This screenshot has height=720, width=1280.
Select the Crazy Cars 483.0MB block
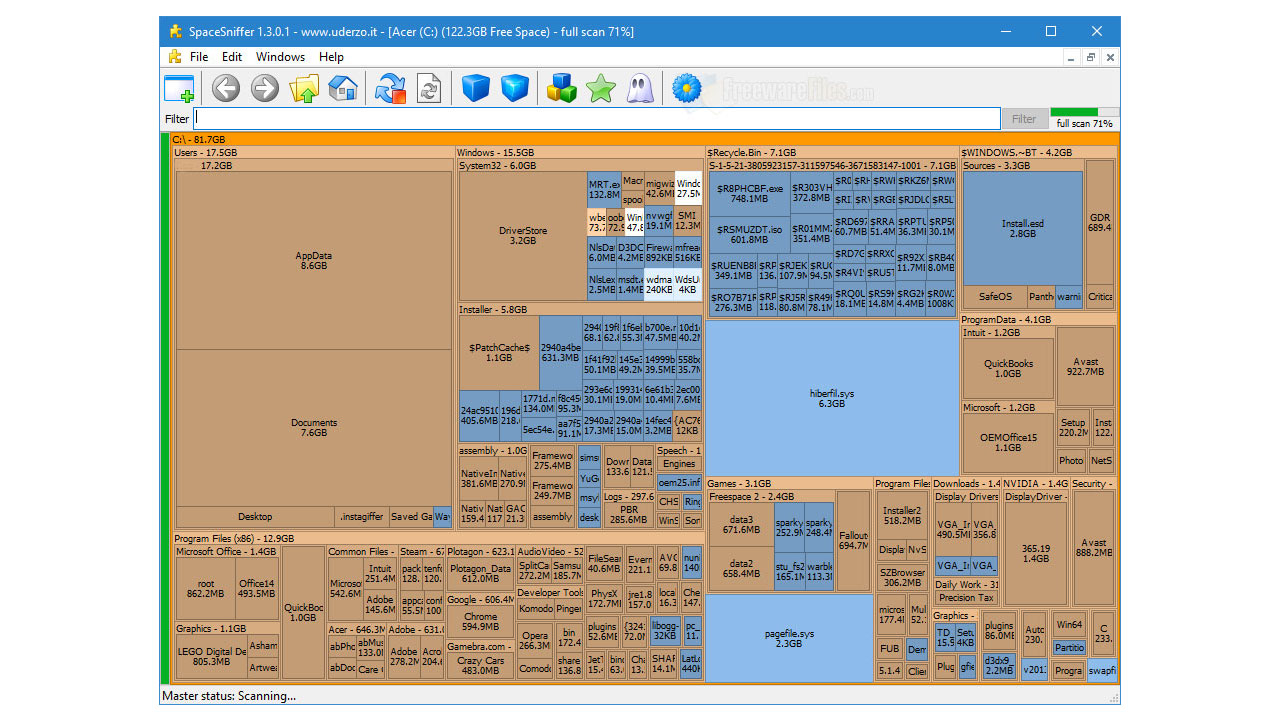[x=481, y=666]
